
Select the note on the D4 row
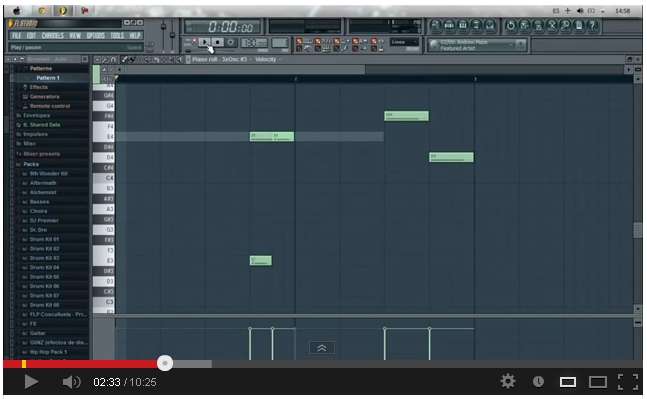click(451, 157)
